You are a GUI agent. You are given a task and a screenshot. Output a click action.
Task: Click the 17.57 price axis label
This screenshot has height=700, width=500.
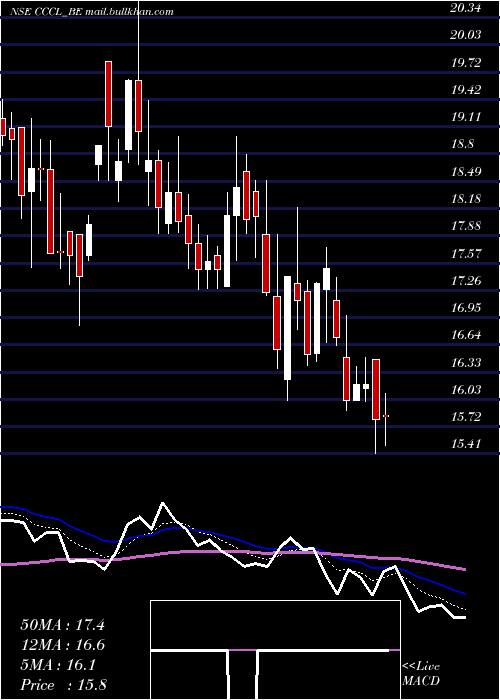(466, 254)
